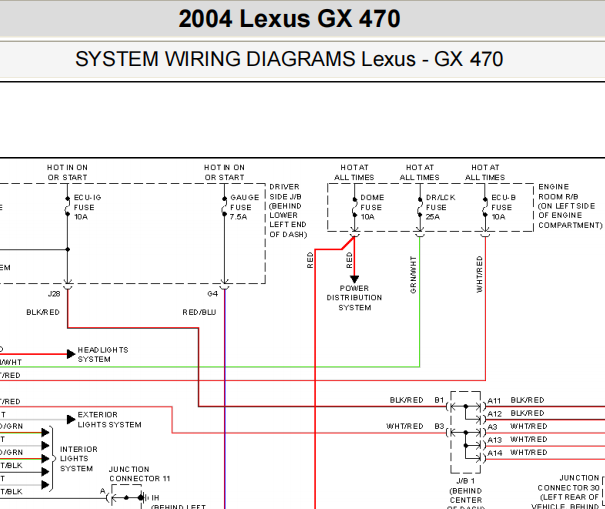Click HOT AT ALL TIMES above DOME fuse
The width and height of the screenshot is (605, 509).
coord(354,172)
